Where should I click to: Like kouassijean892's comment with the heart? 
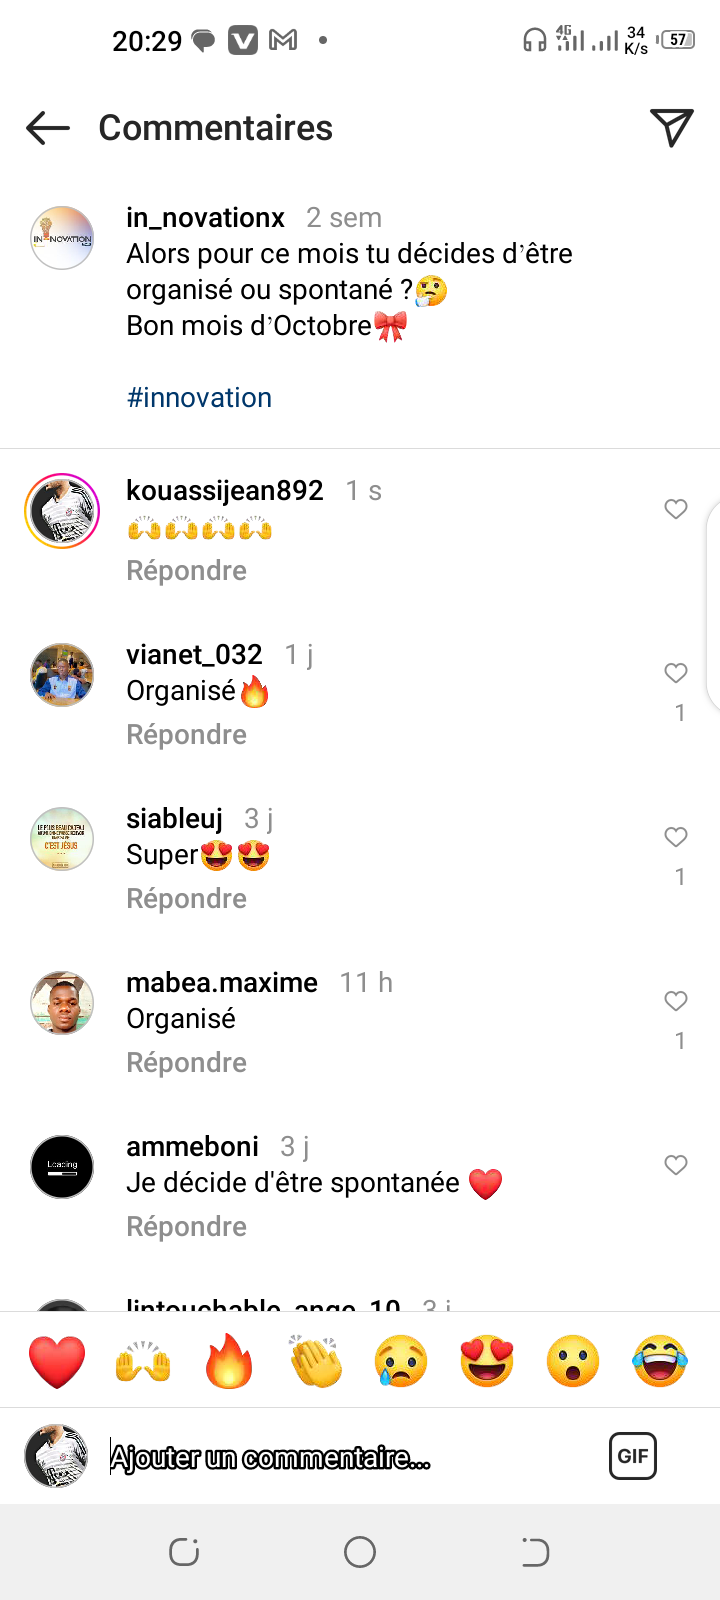click(x=676, y=509)
